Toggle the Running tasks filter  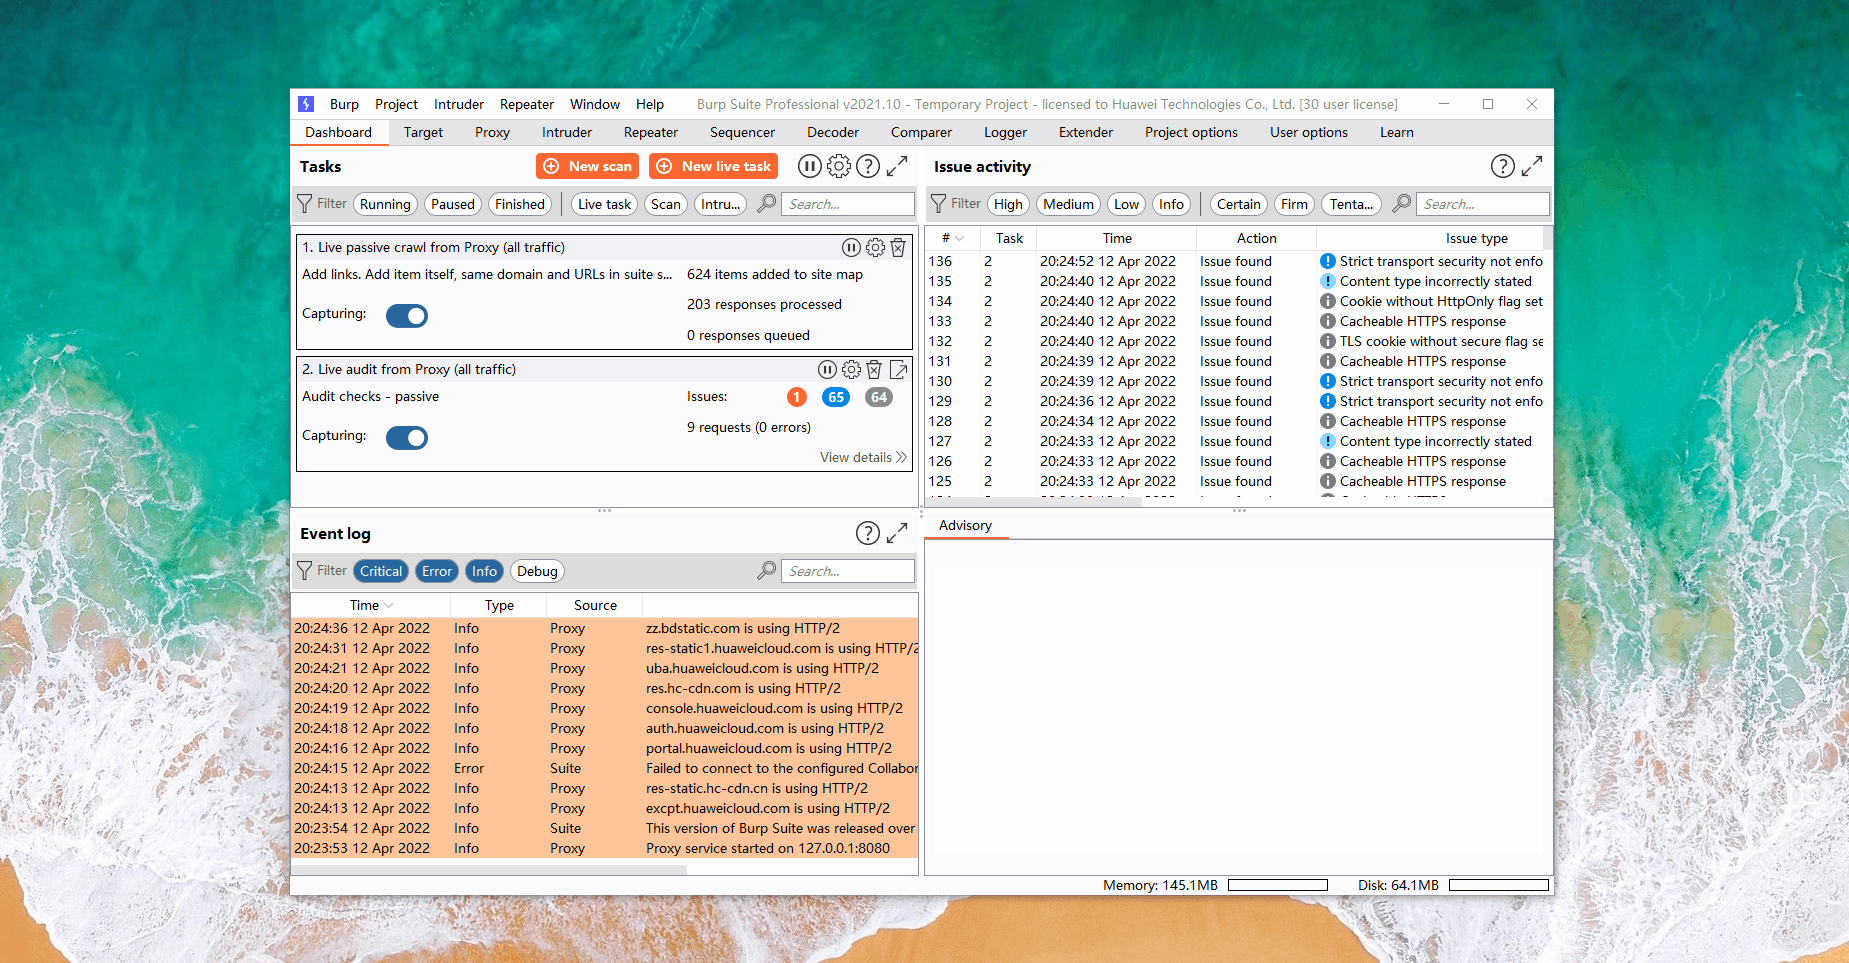point(385,204)
